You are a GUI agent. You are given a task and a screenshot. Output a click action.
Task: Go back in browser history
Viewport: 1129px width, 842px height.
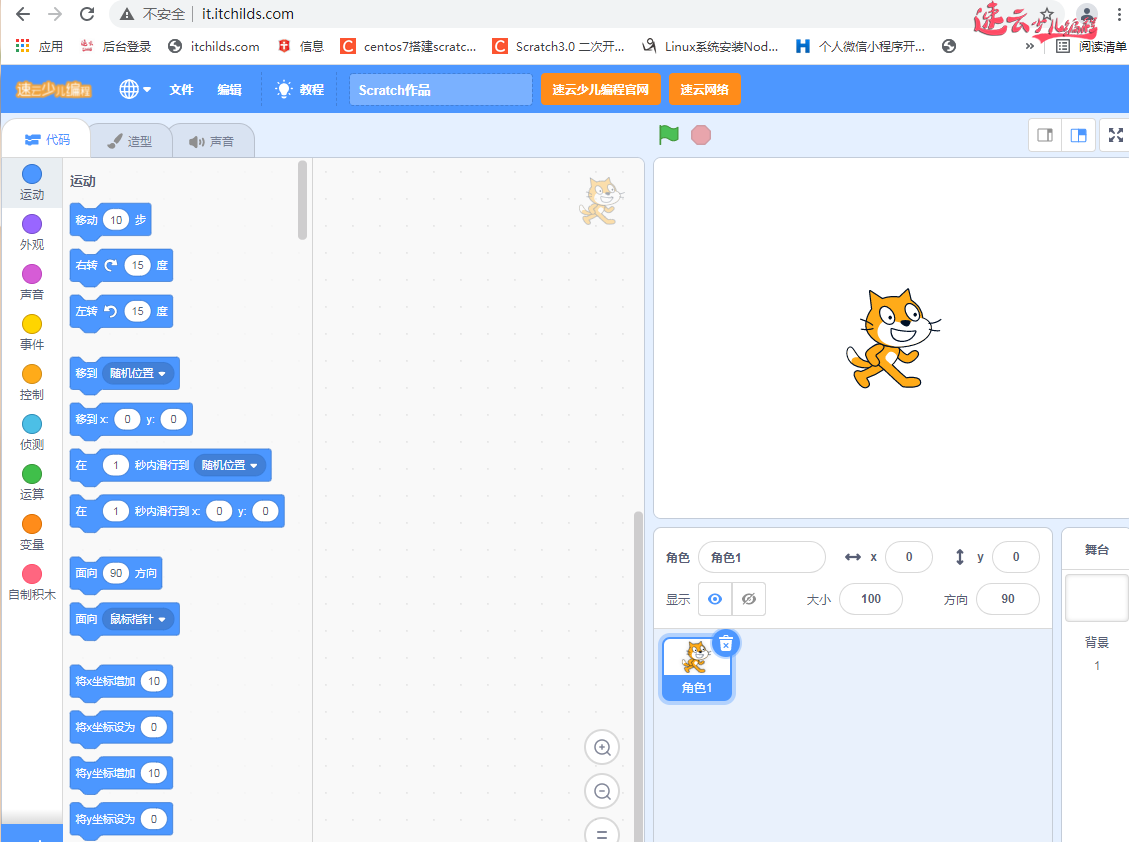(x=23, y=14)
